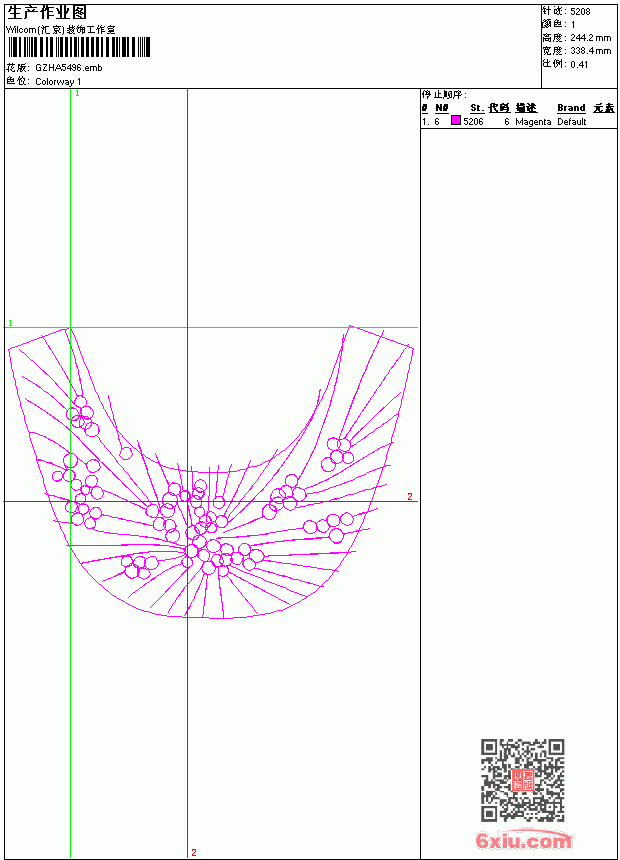Click the St. column header
Screen dimensions: 620x860
477,108
